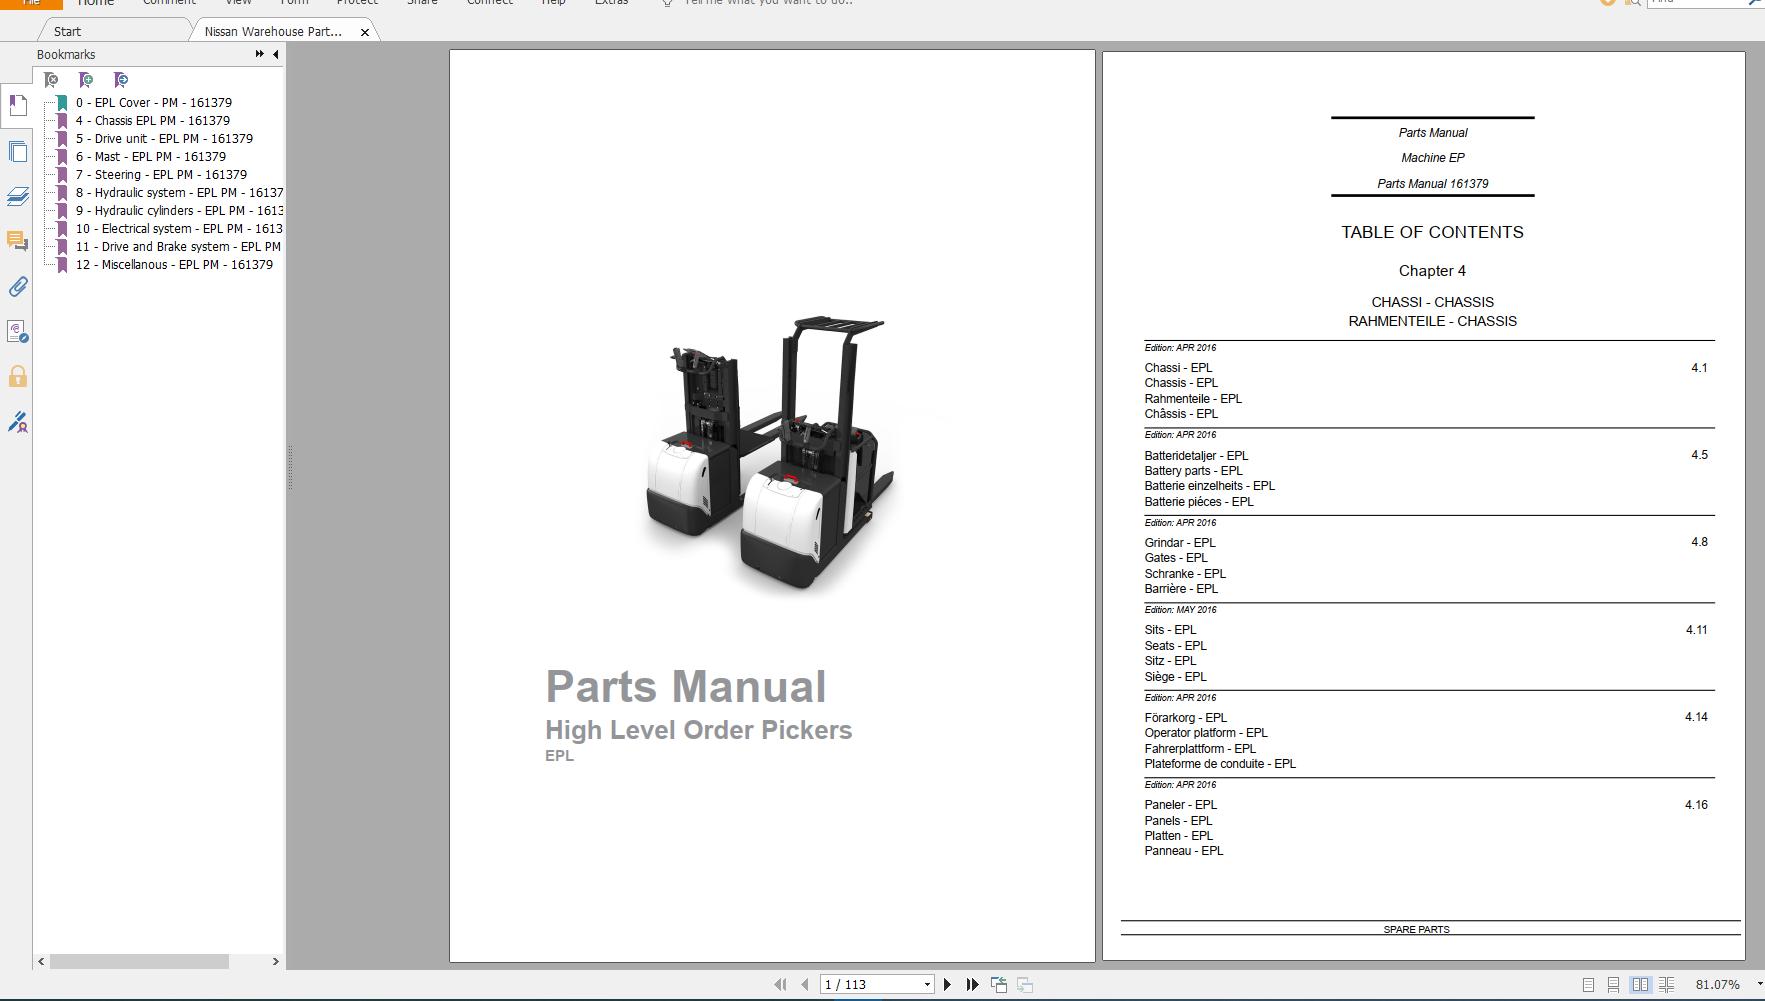Click the page number input field

point(870,985)
